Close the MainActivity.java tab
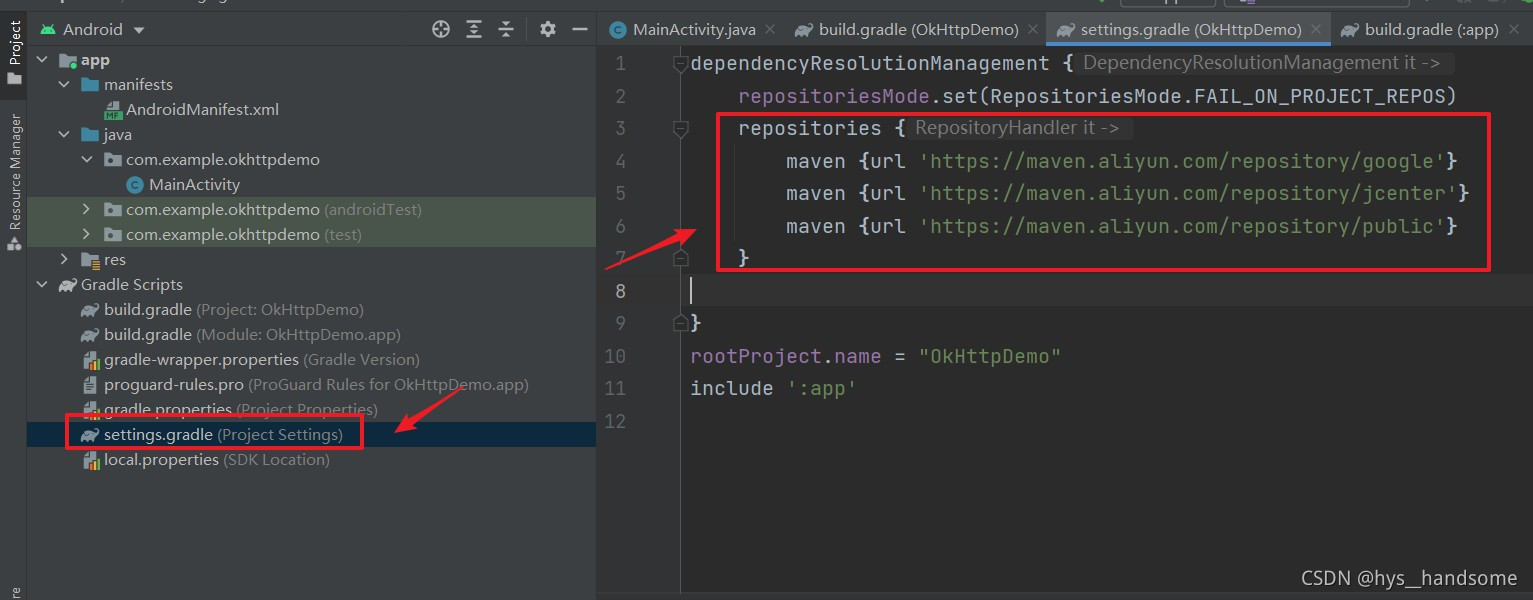The width and height of the screenshot is (1533, 600). (770, 30)
